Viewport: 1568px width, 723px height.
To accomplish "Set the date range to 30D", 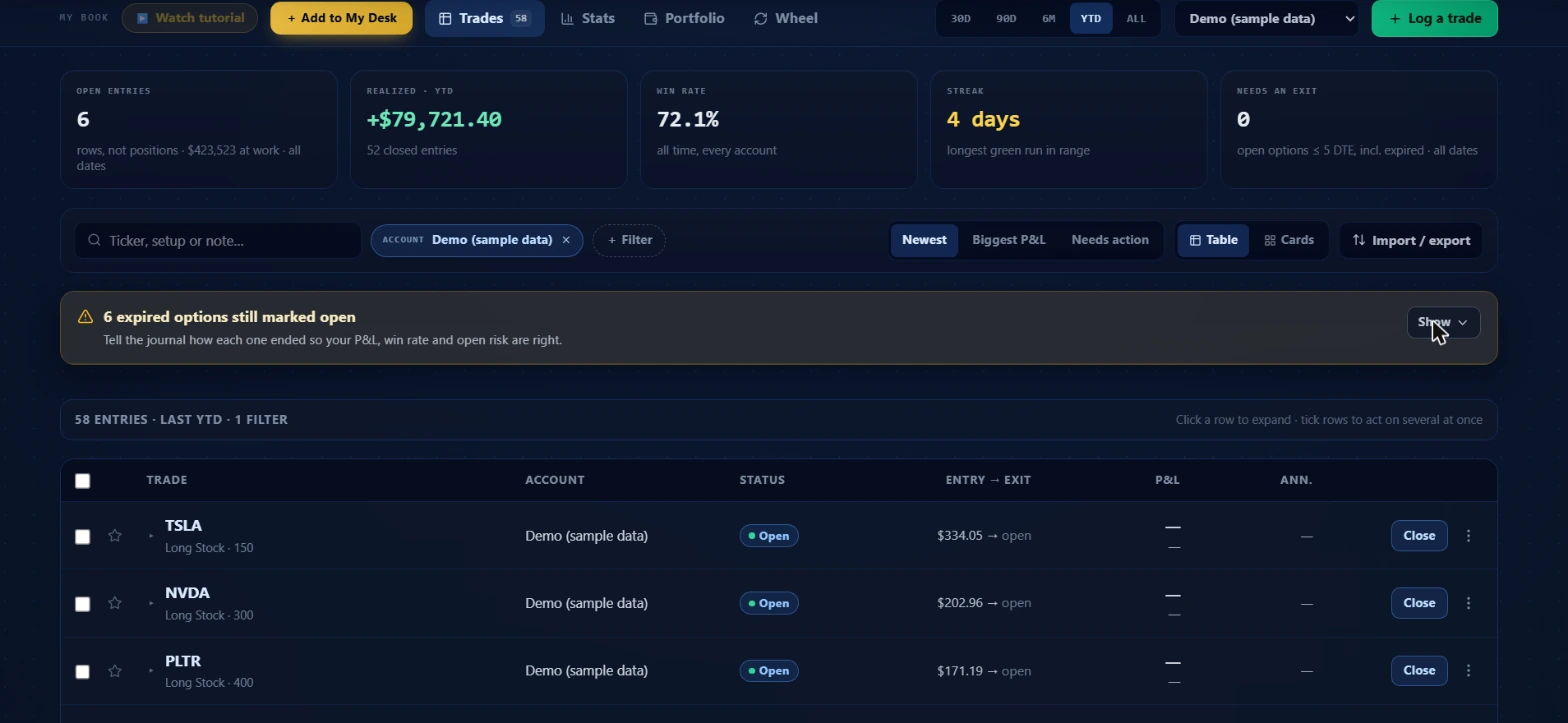I will tap(961, 19).
